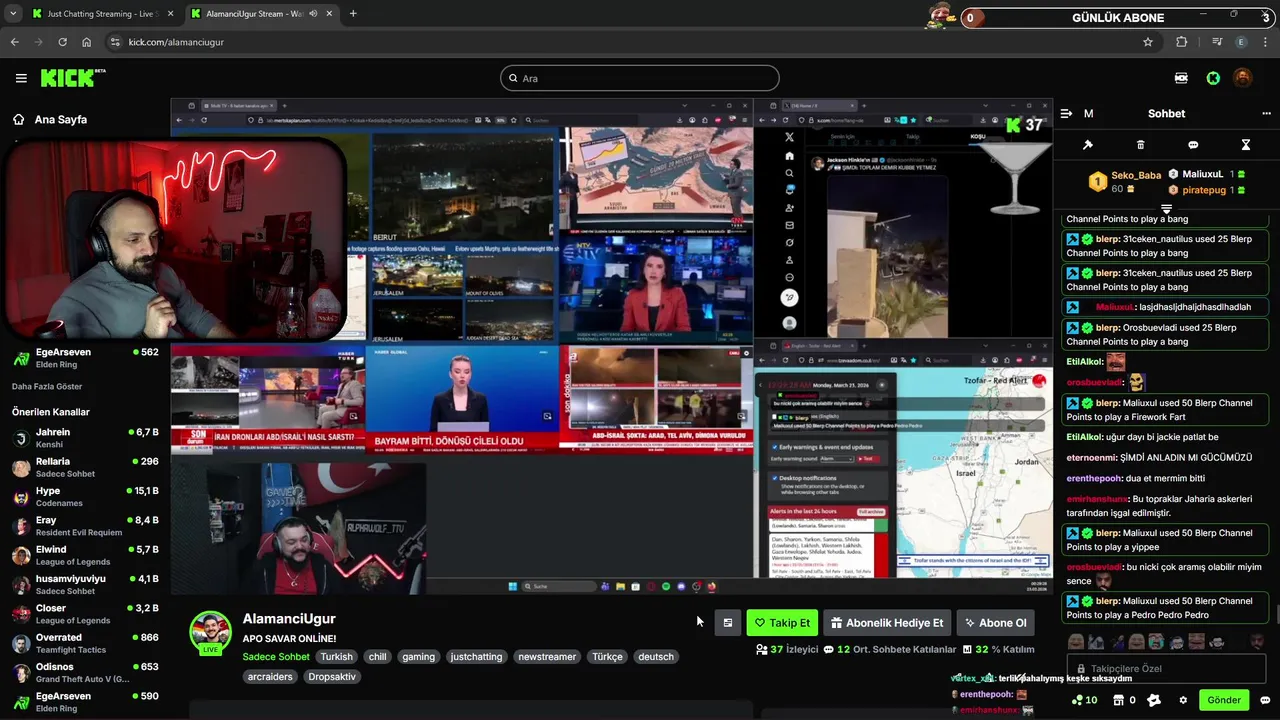The height and width of the screenshot is (720, 1280).
Task: Open Jahrein recommended channel
Action: [85, 438]
